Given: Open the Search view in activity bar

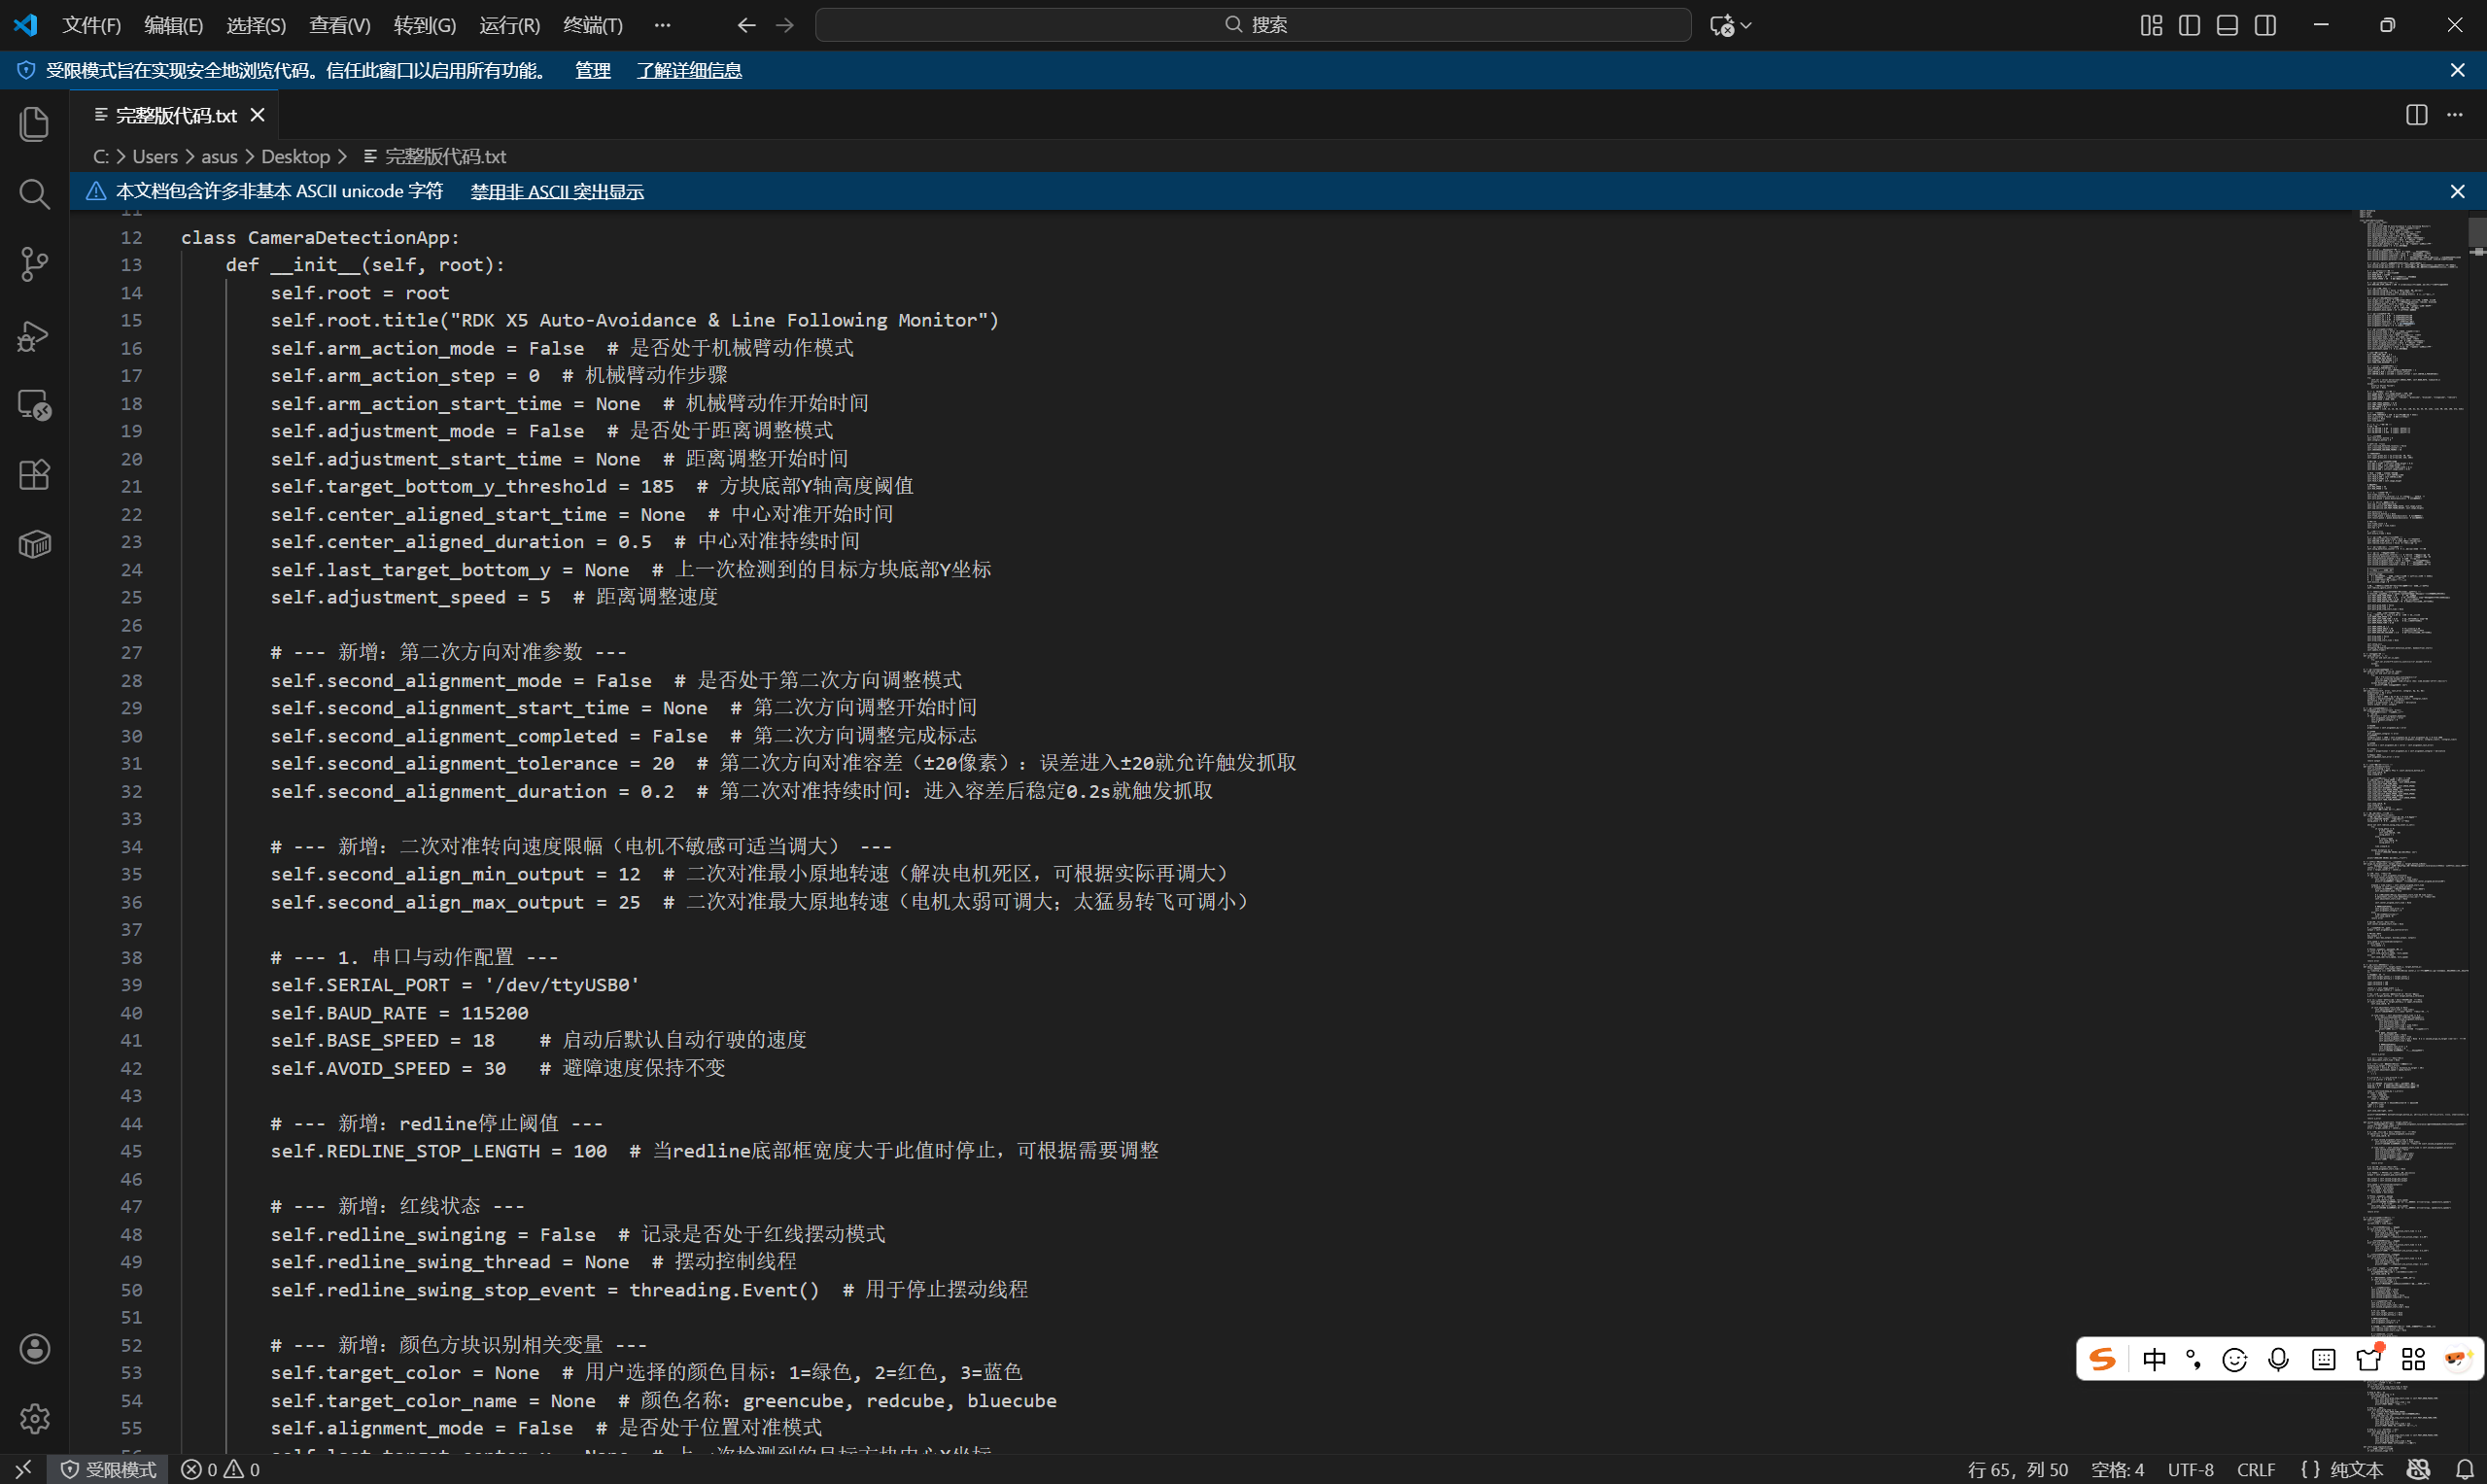Looking at the screenshot, I should coord(34,194).
